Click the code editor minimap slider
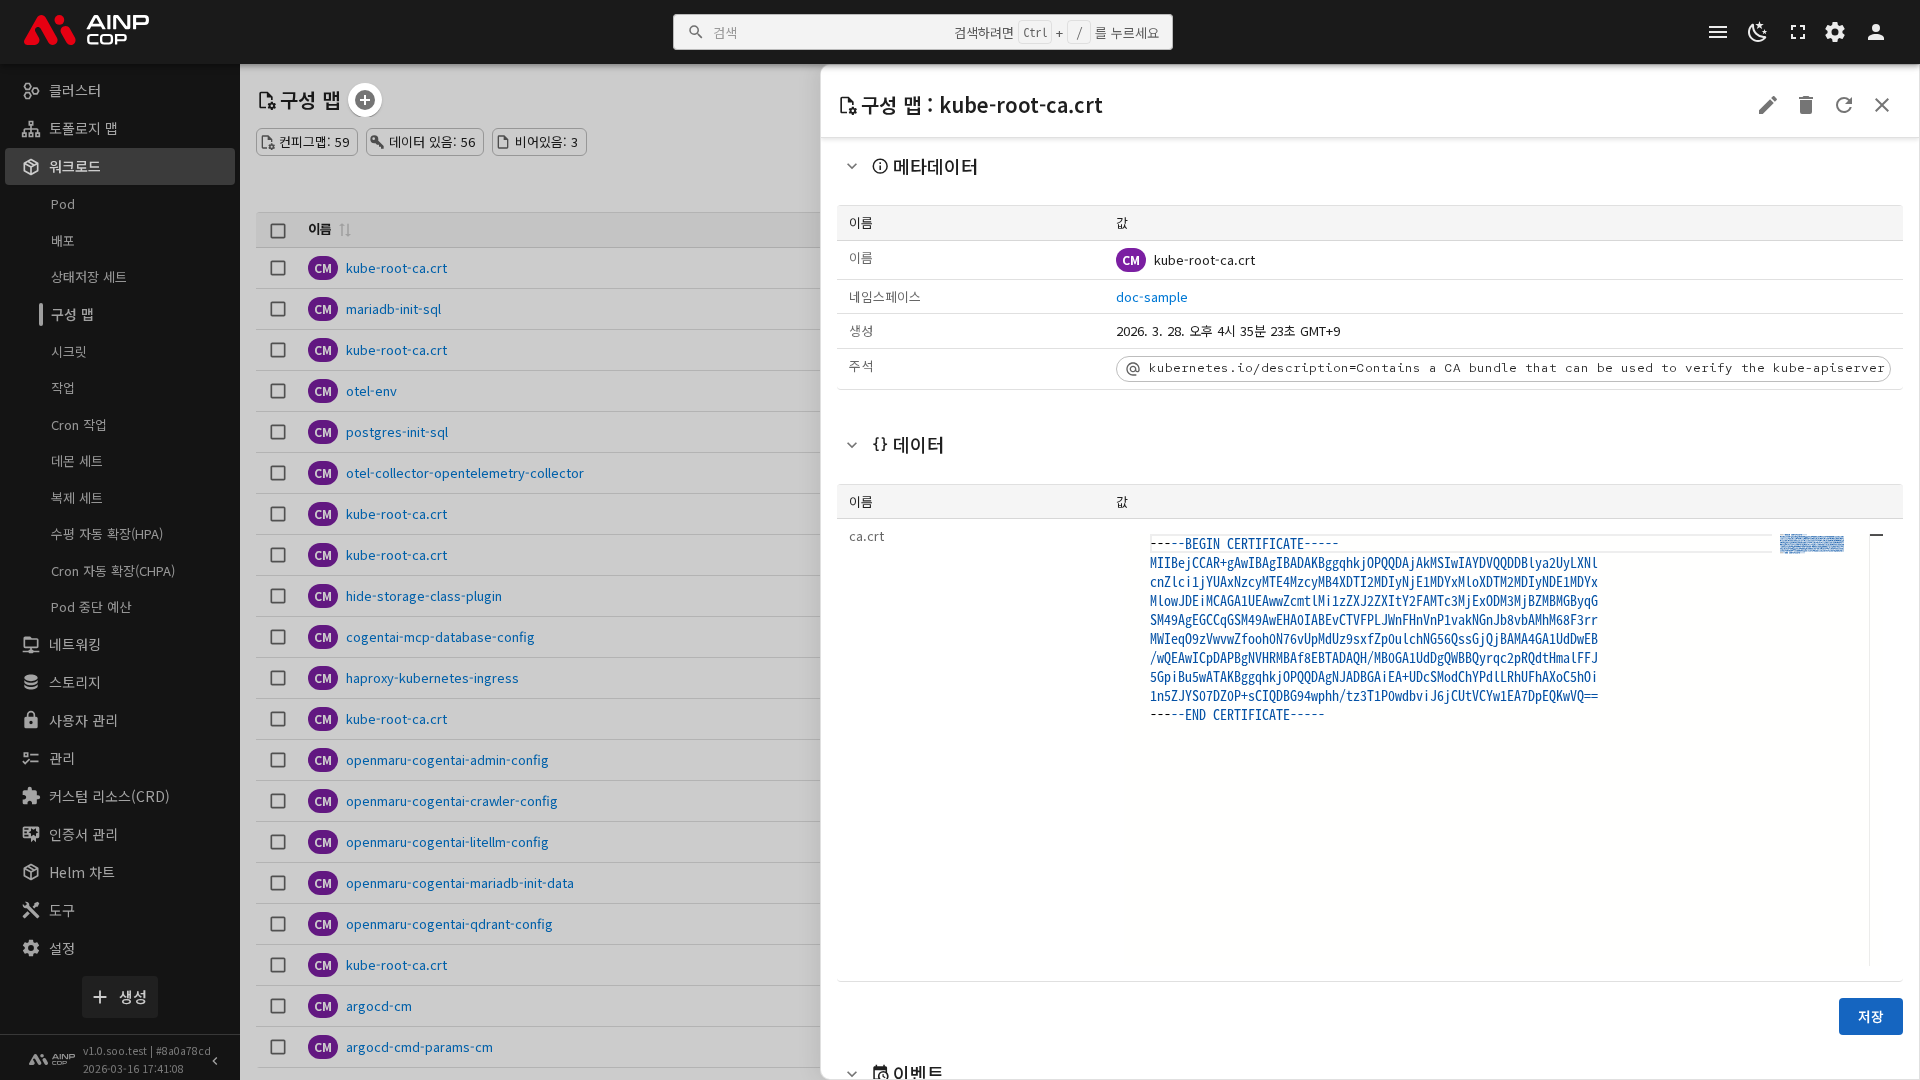Image resolution: width=1920 pixels, height=1080 pixels. pos(1811,543)
